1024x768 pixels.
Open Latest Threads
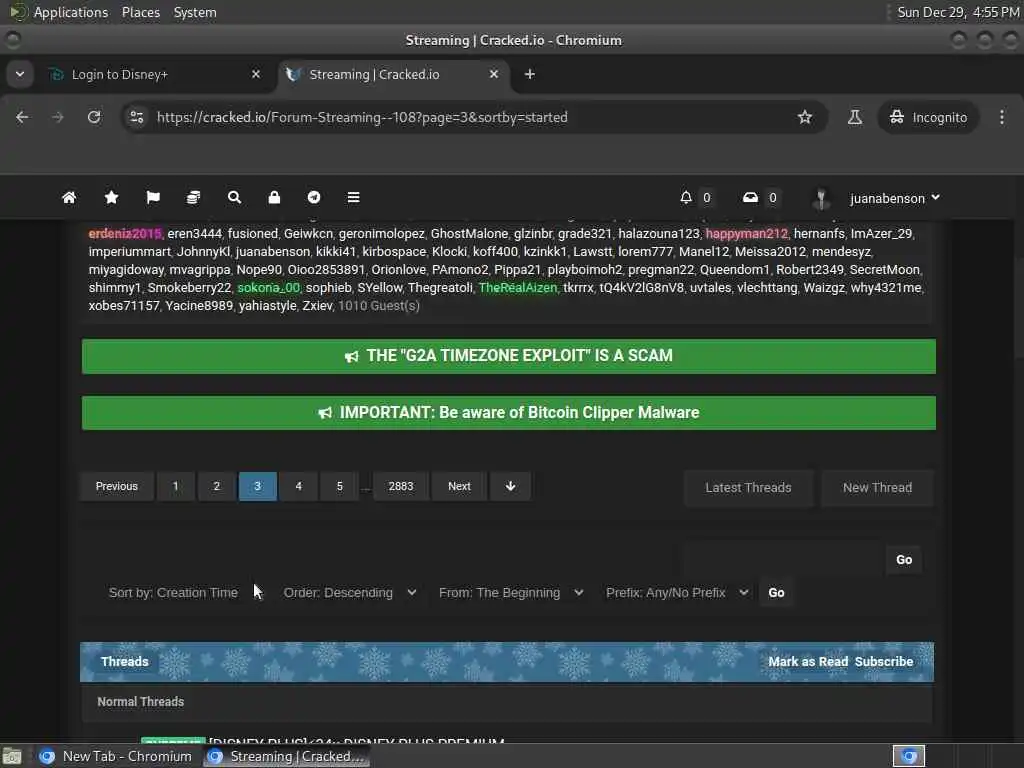[748, 487]
